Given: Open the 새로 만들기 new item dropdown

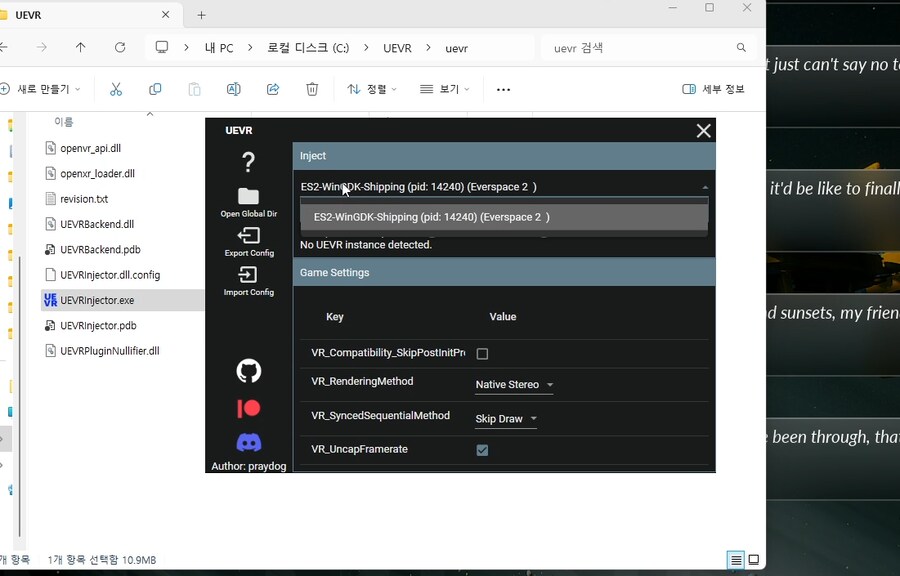Looking at the screenshot, I should (x=41, y=89).
